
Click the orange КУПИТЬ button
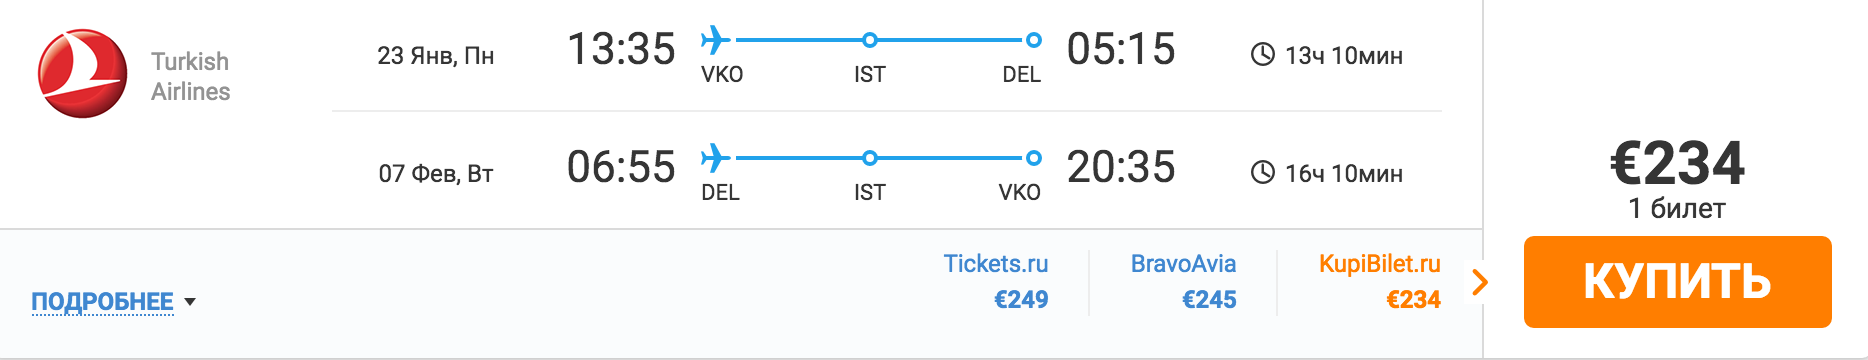[1677, 282]
